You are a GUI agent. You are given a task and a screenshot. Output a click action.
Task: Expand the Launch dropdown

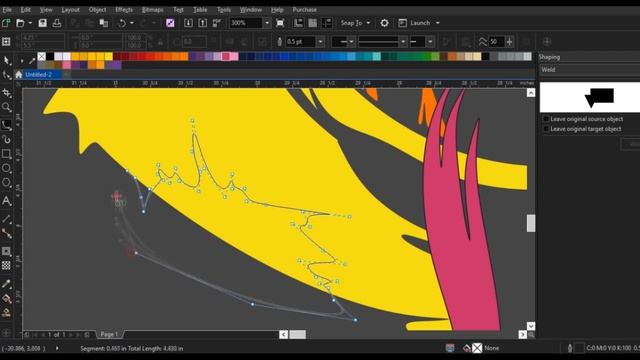point(438,23)
